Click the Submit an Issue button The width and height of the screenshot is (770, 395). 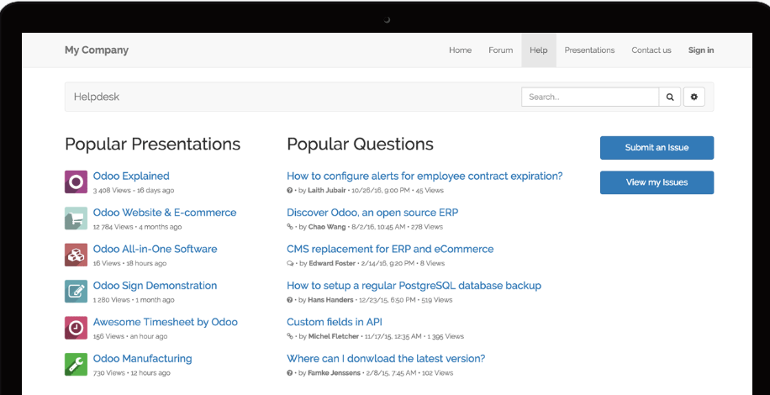[x=657, y=147]
